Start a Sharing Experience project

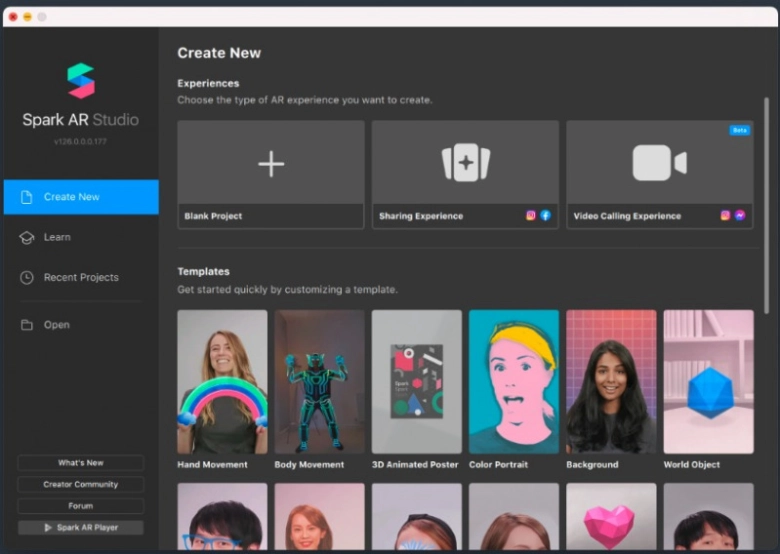[466, 175]
